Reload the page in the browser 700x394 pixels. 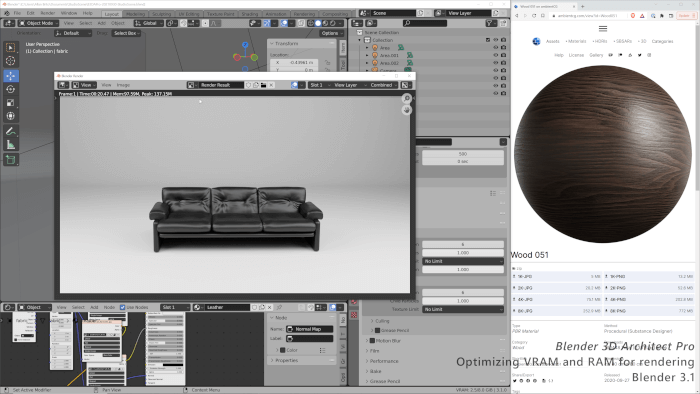533,16
